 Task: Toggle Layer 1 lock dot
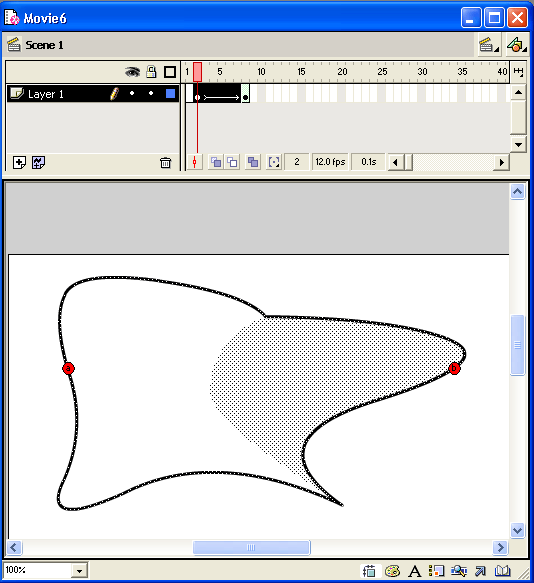tap(151, 93)
